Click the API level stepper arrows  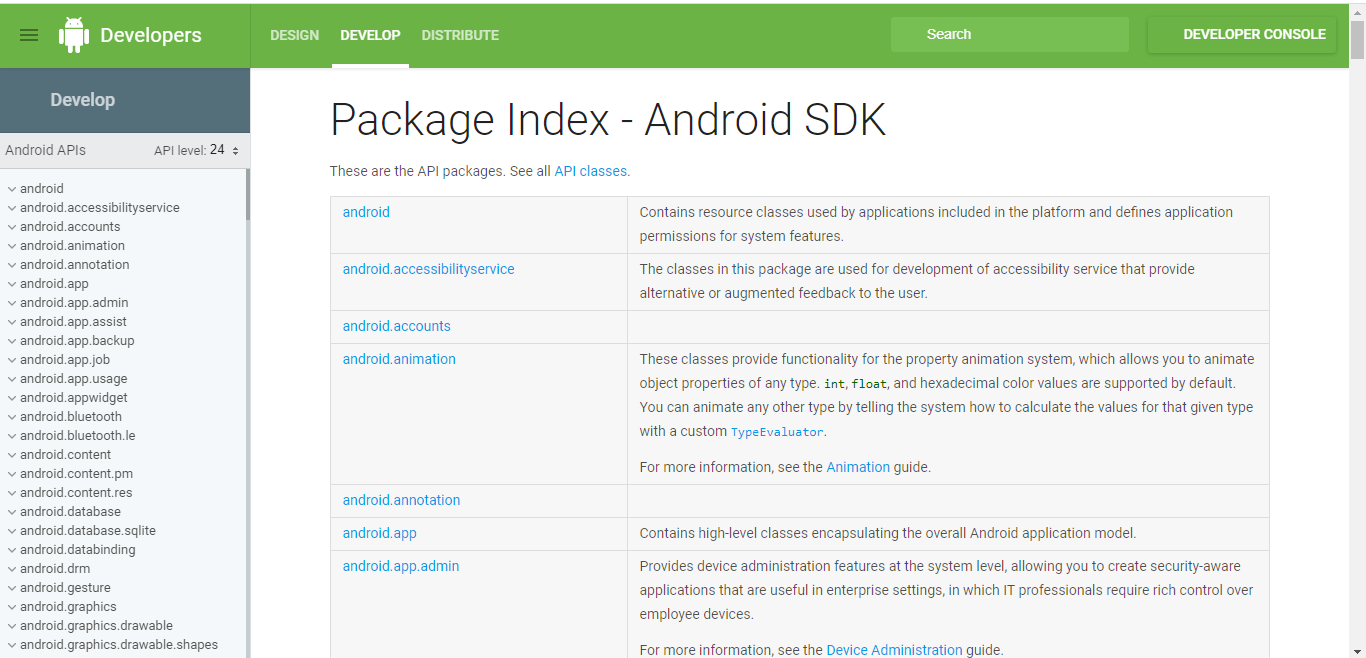click(235, 150)
